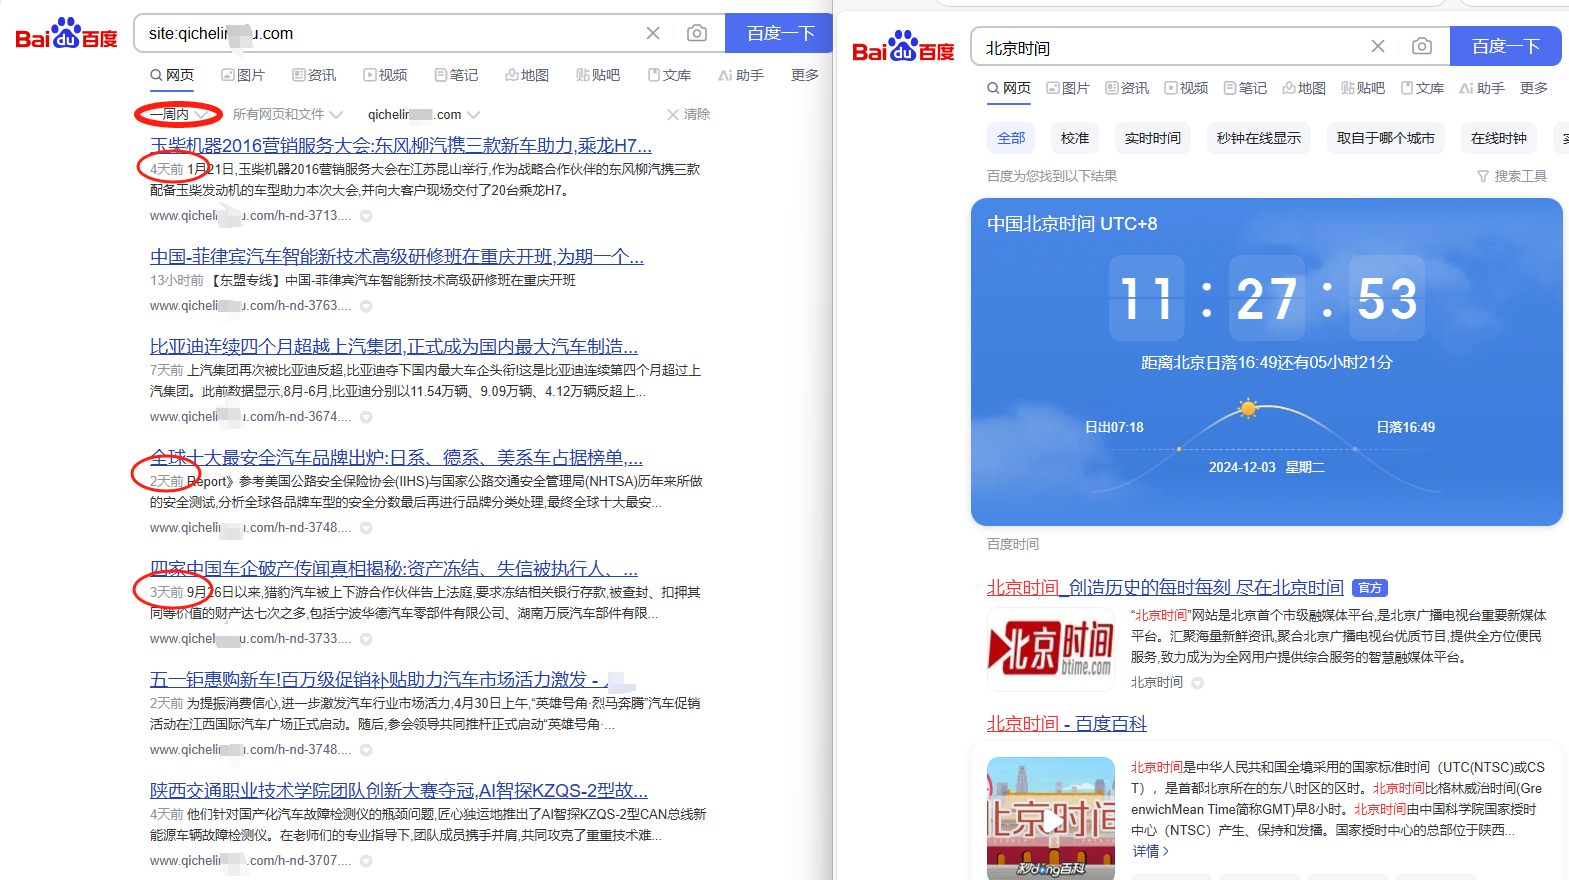Open result 玉柴机器2016营销服务大会
Image resolution: width=1569 pixels, height=880 pixels.
pyautogui.click(x=401, y=145)
